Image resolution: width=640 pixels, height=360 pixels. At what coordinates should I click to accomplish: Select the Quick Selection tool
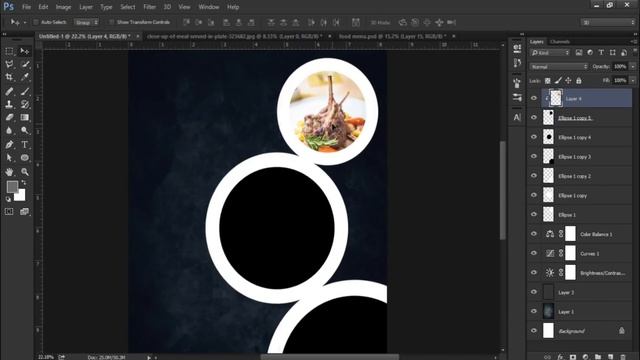(x=24, y=64)
